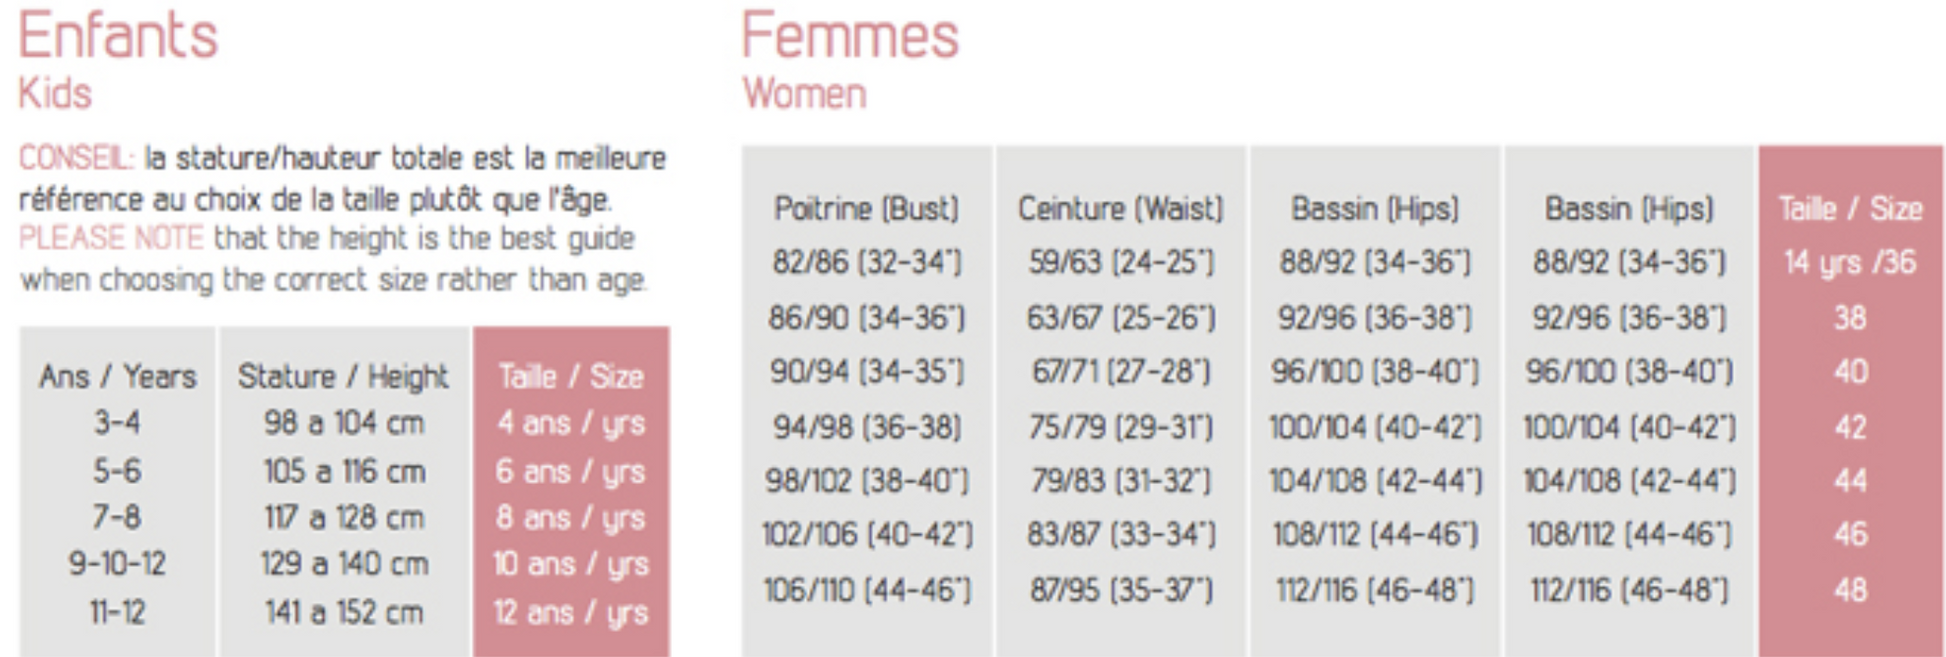Select the "12 ans / yrs" size cell

tap(570, 612)
